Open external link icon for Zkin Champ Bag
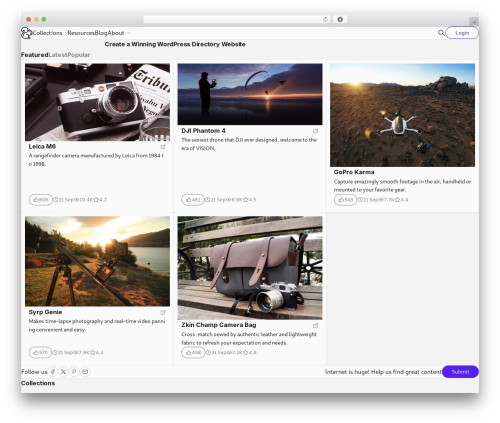 click(315, 325)
